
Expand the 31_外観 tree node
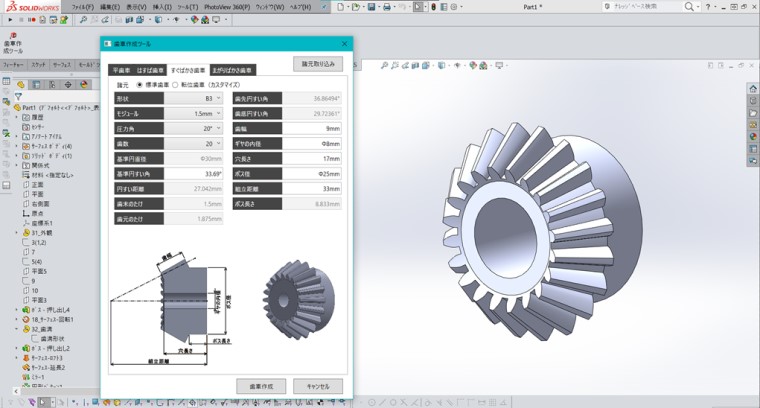tap(16, 233)
